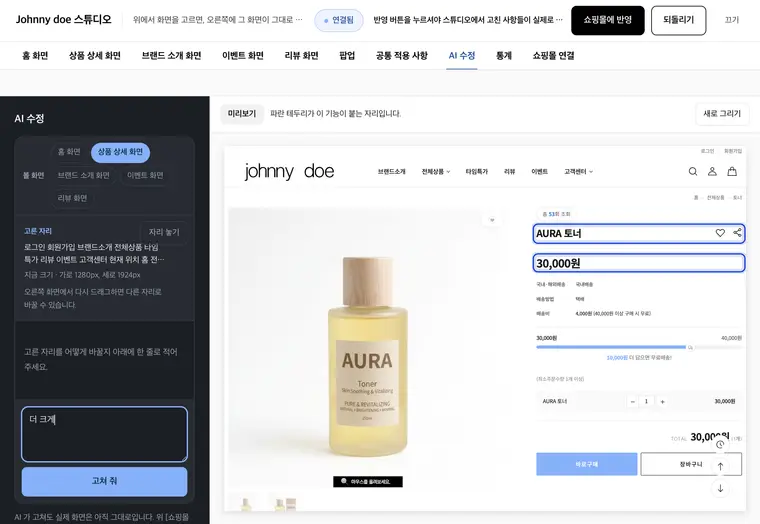Click the share icon beside AURA 토너

tap(737, 233)
